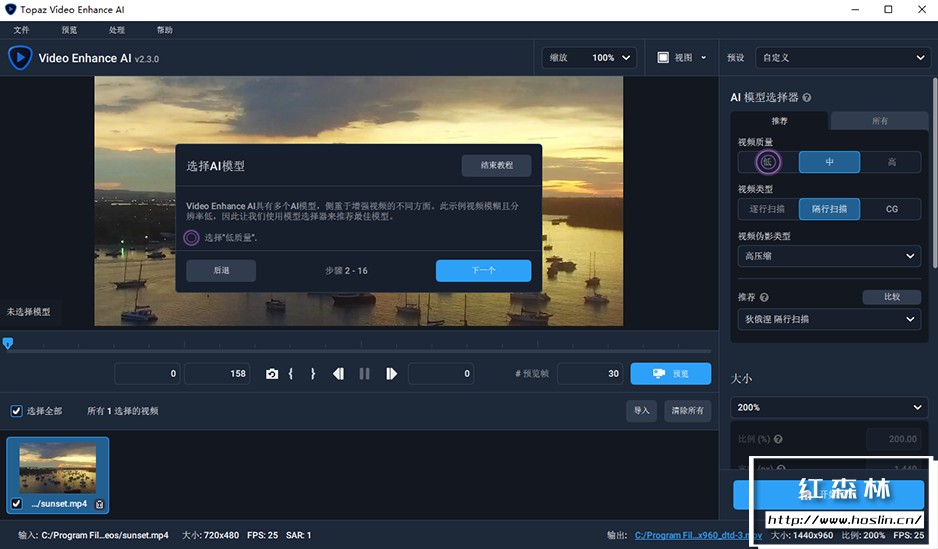Click 下一个 button in tutorial dialog
The height and width of the screenshot is (549, 938).
click(x=483, y=270)
